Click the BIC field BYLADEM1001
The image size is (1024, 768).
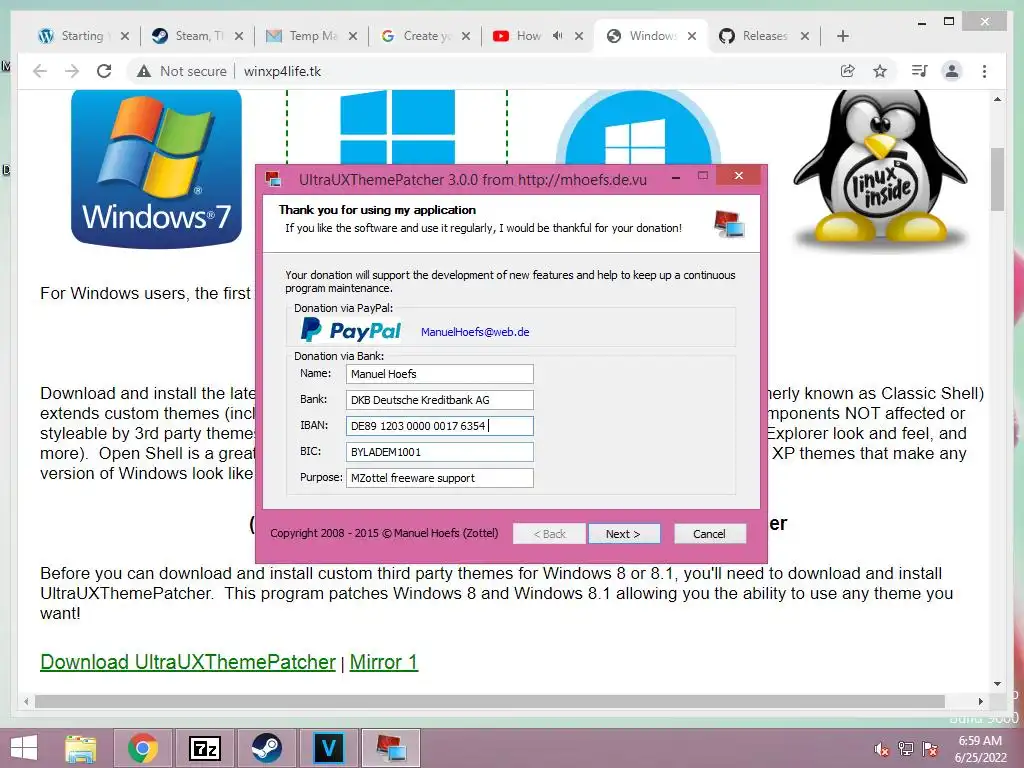pyautogui.click(x=440, y=452)
